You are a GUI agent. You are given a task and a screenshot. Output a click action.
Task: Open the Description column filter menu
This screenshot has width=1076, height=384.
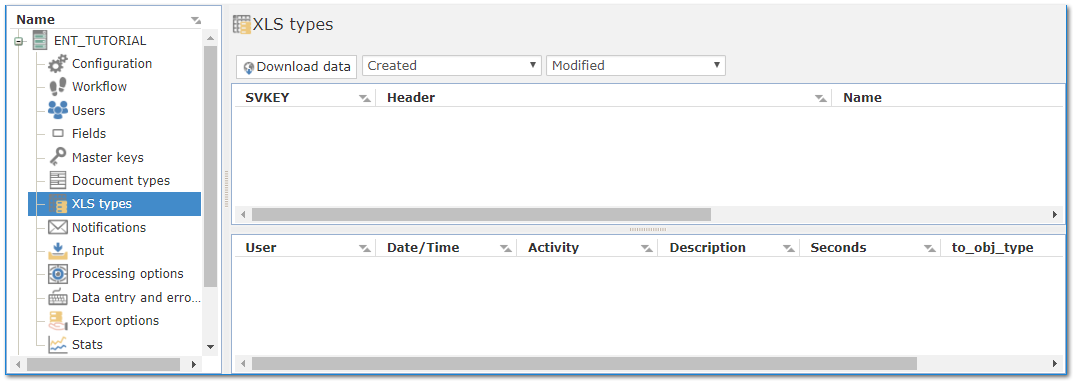[788, 249]
